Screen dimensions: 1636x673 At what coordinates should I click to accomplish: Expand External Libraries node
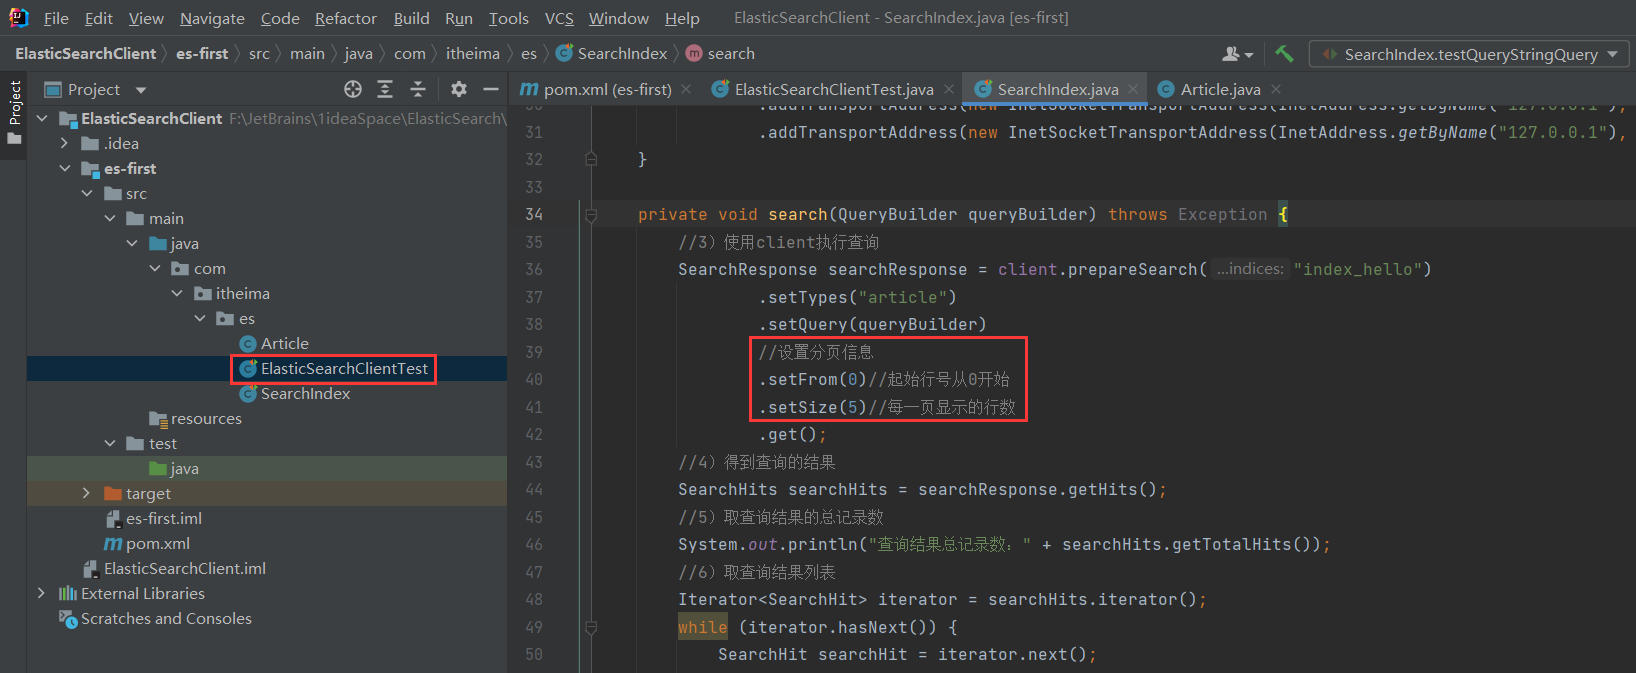tap(41, 594)
